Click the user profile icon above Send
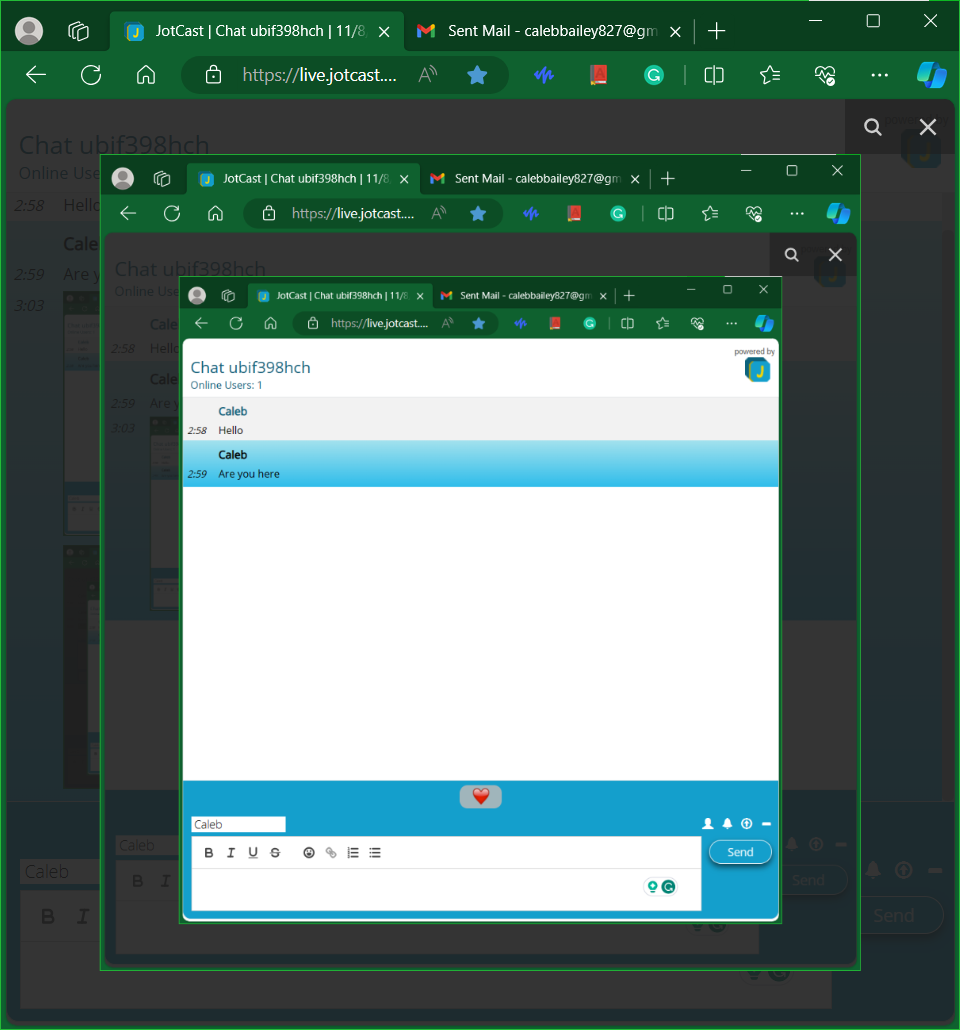The image size is (960, 1030). [x=708, y=824]
